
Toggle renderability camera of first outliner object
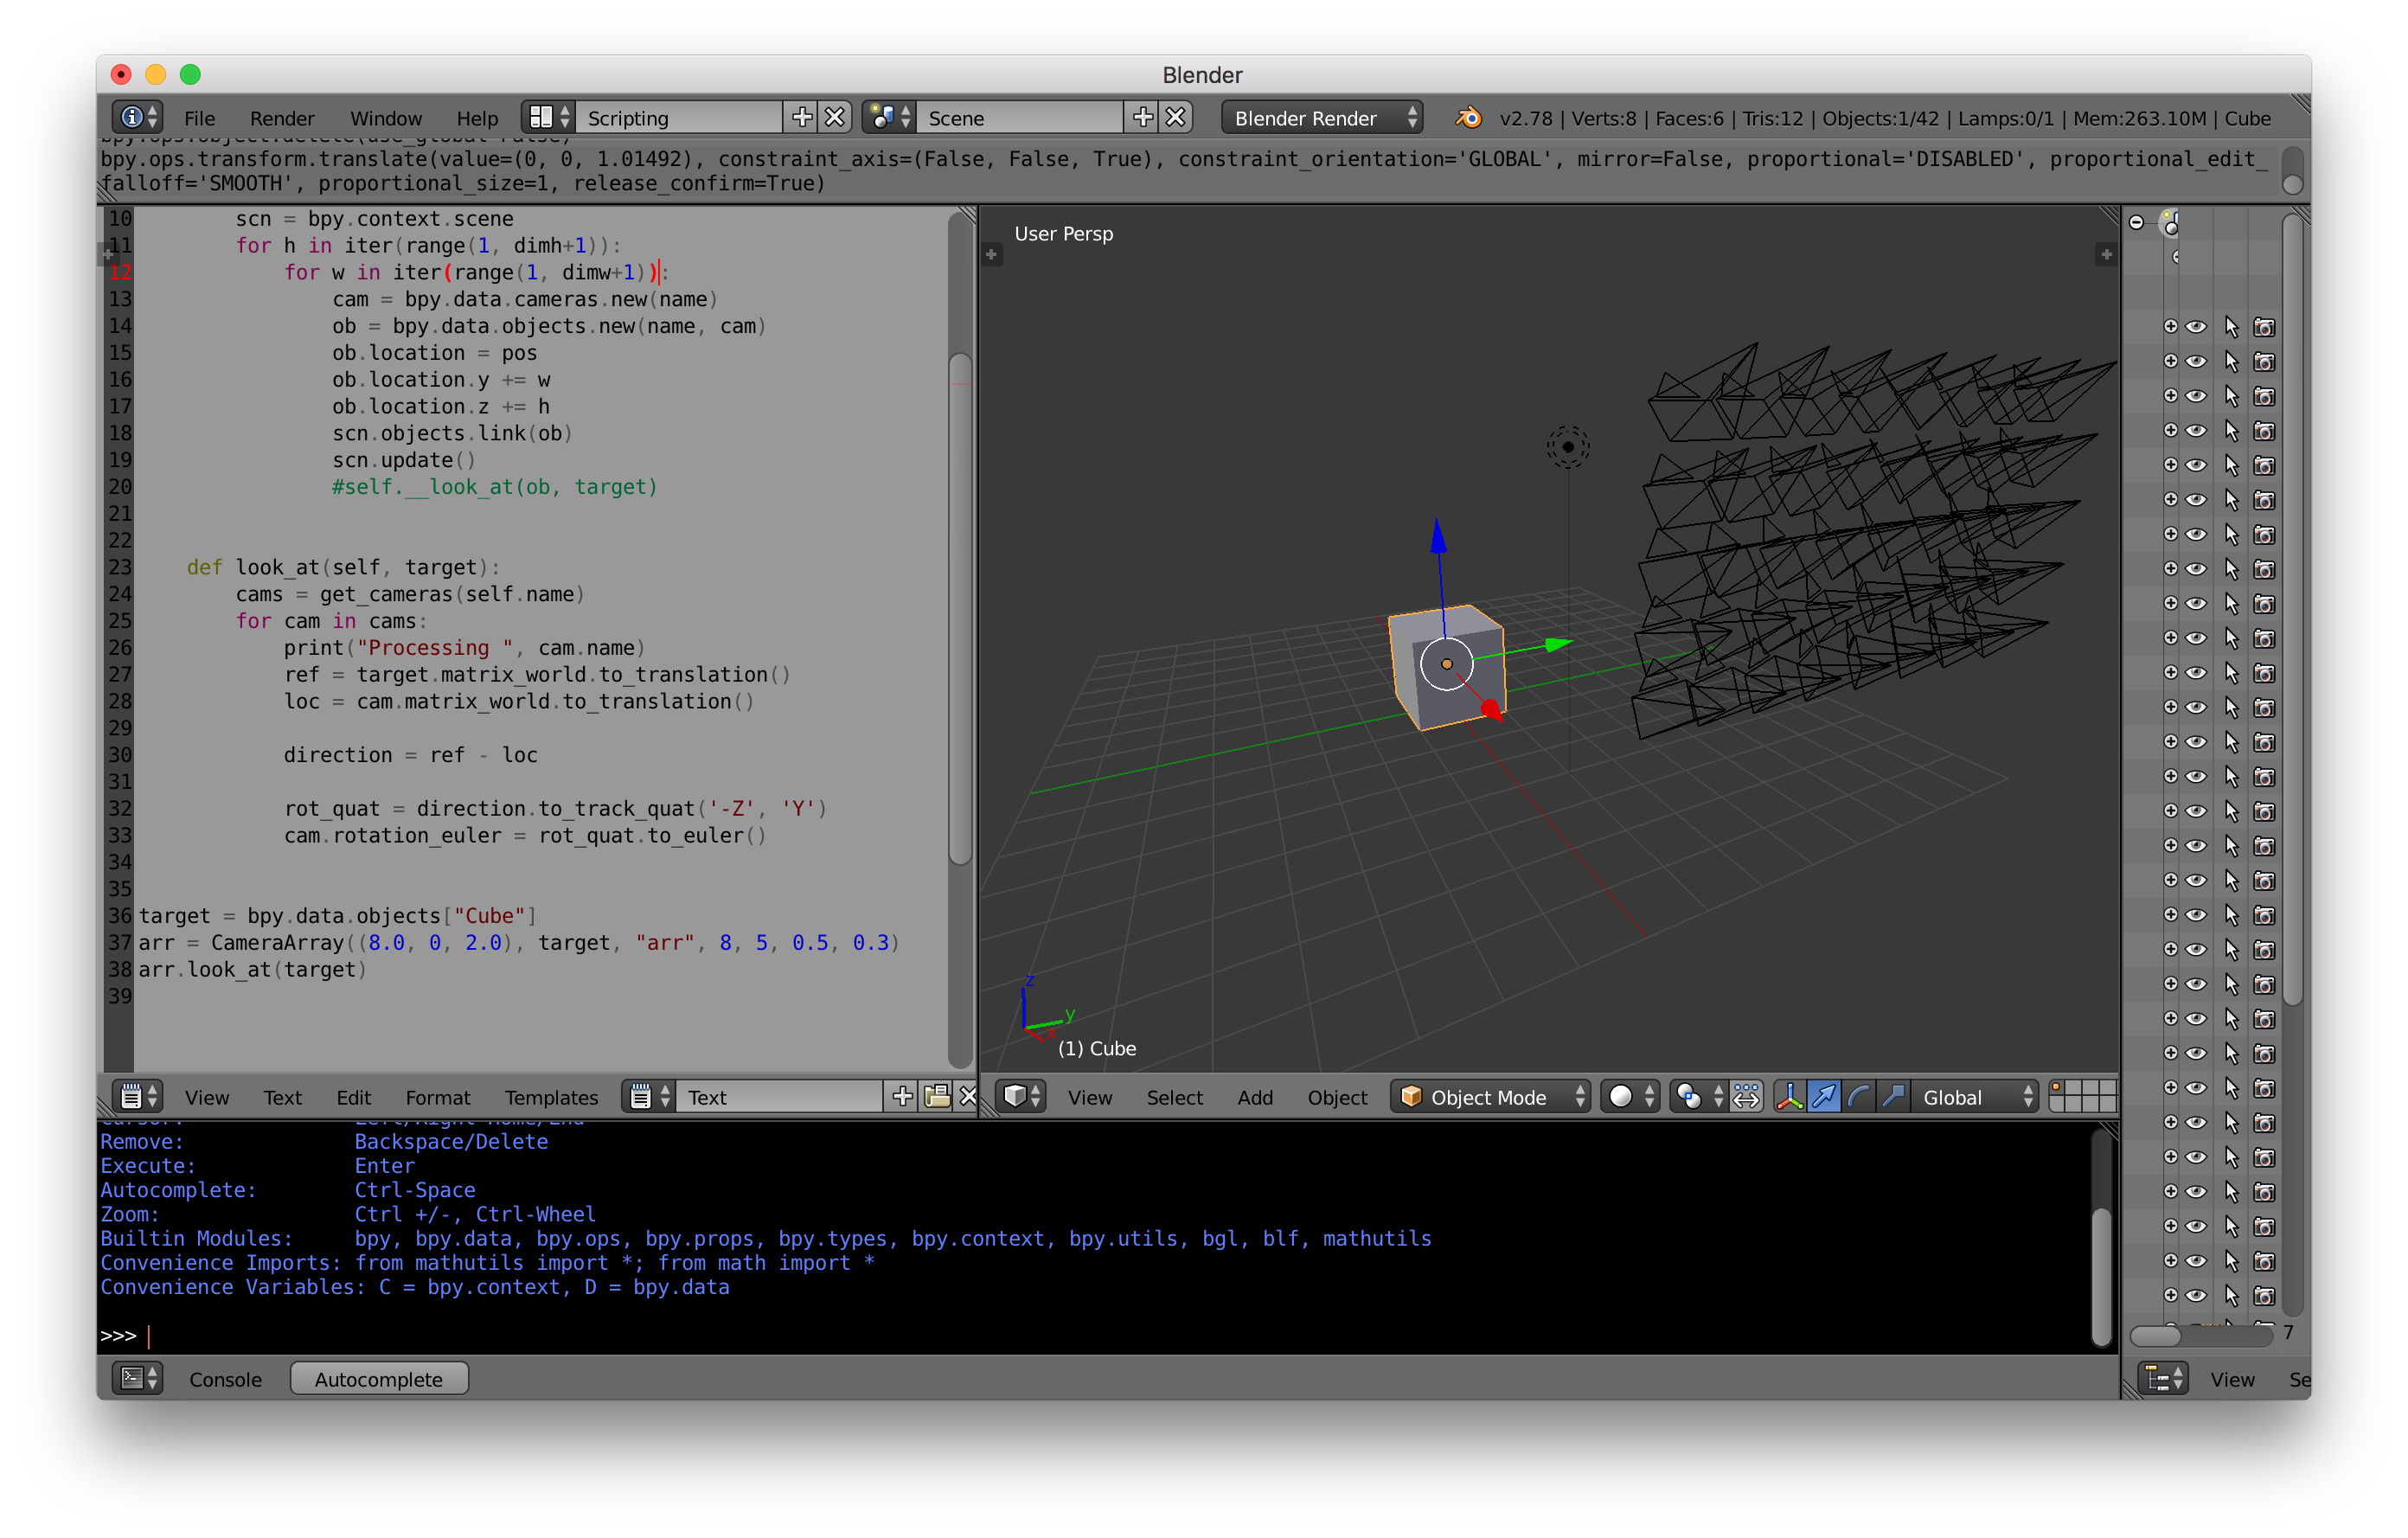pos(2265,327)
